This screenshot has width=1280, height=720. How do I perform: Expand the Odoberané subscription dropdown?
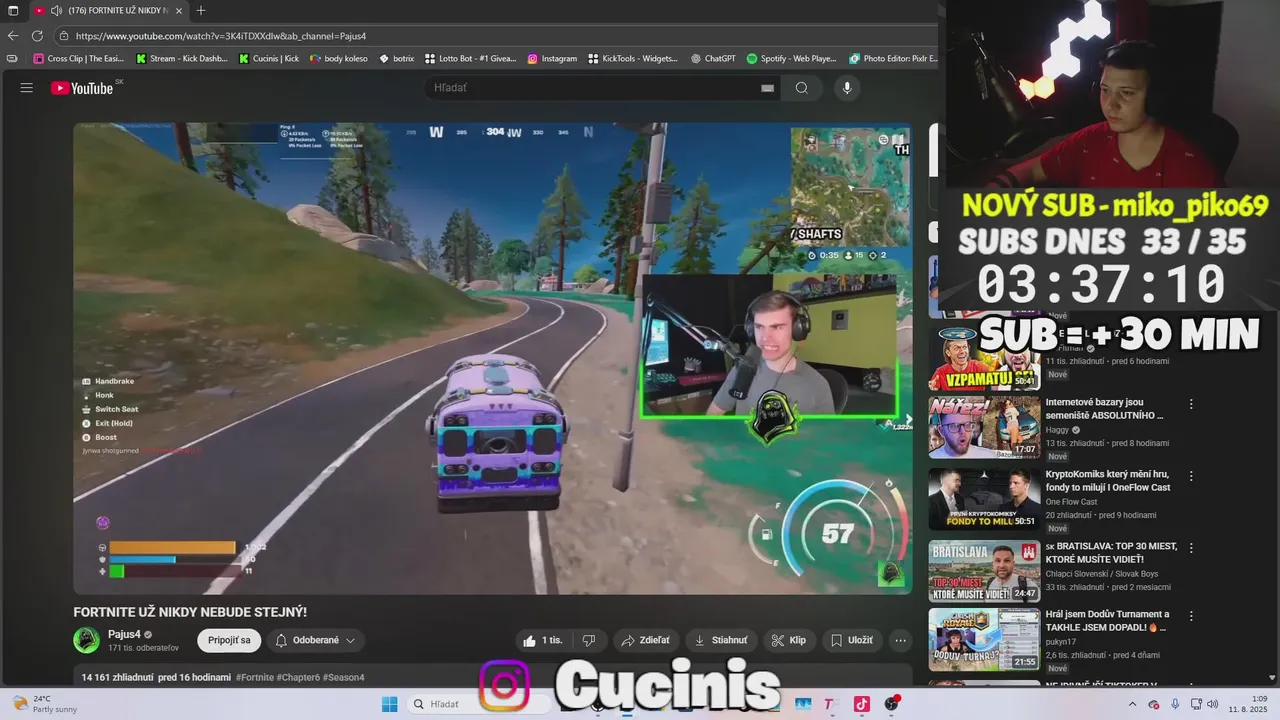(315, 640)
